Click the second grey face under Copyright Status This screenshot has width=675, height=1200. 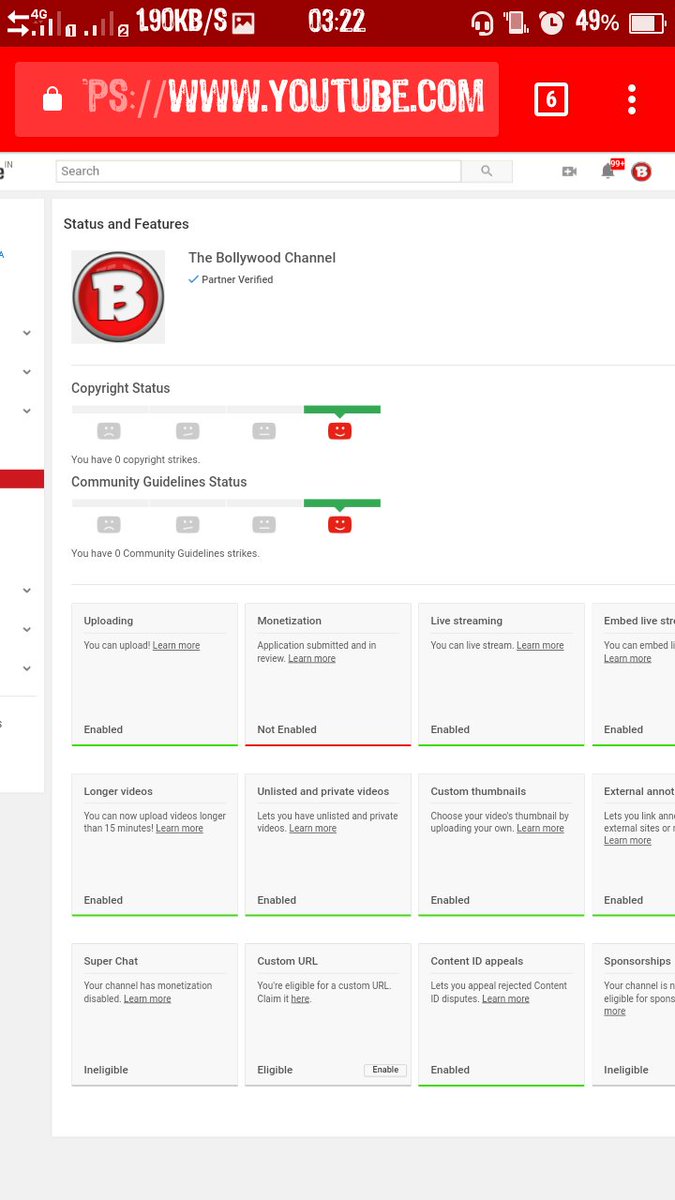188,431
